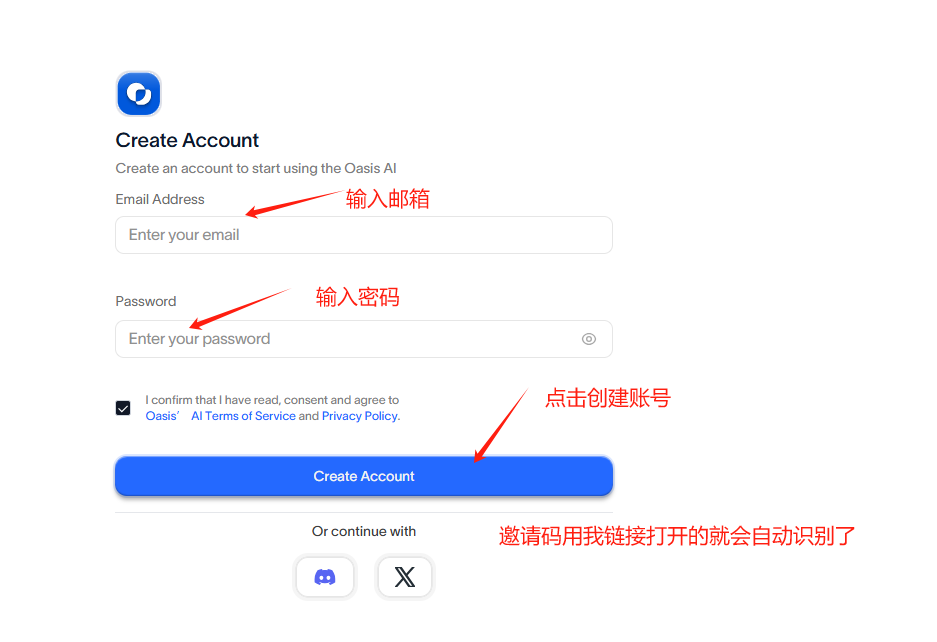
Task: Click the blue Create Account button
Action: click(x=364, y=476)
